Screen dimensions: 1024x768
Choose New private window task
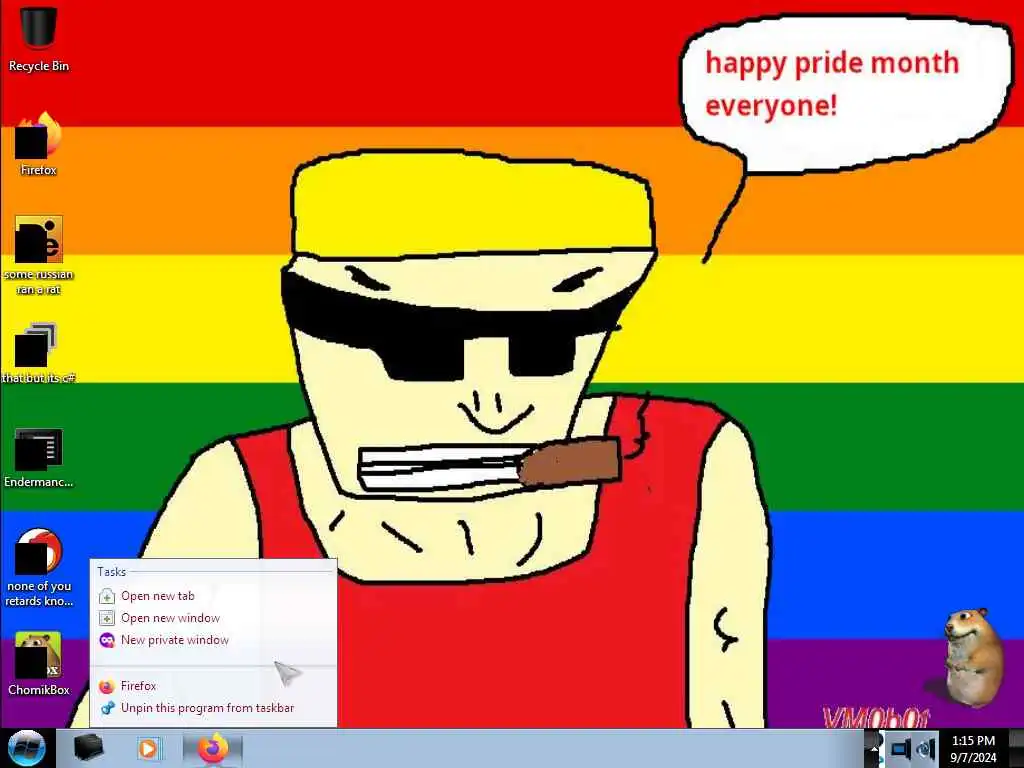[213, 640]
